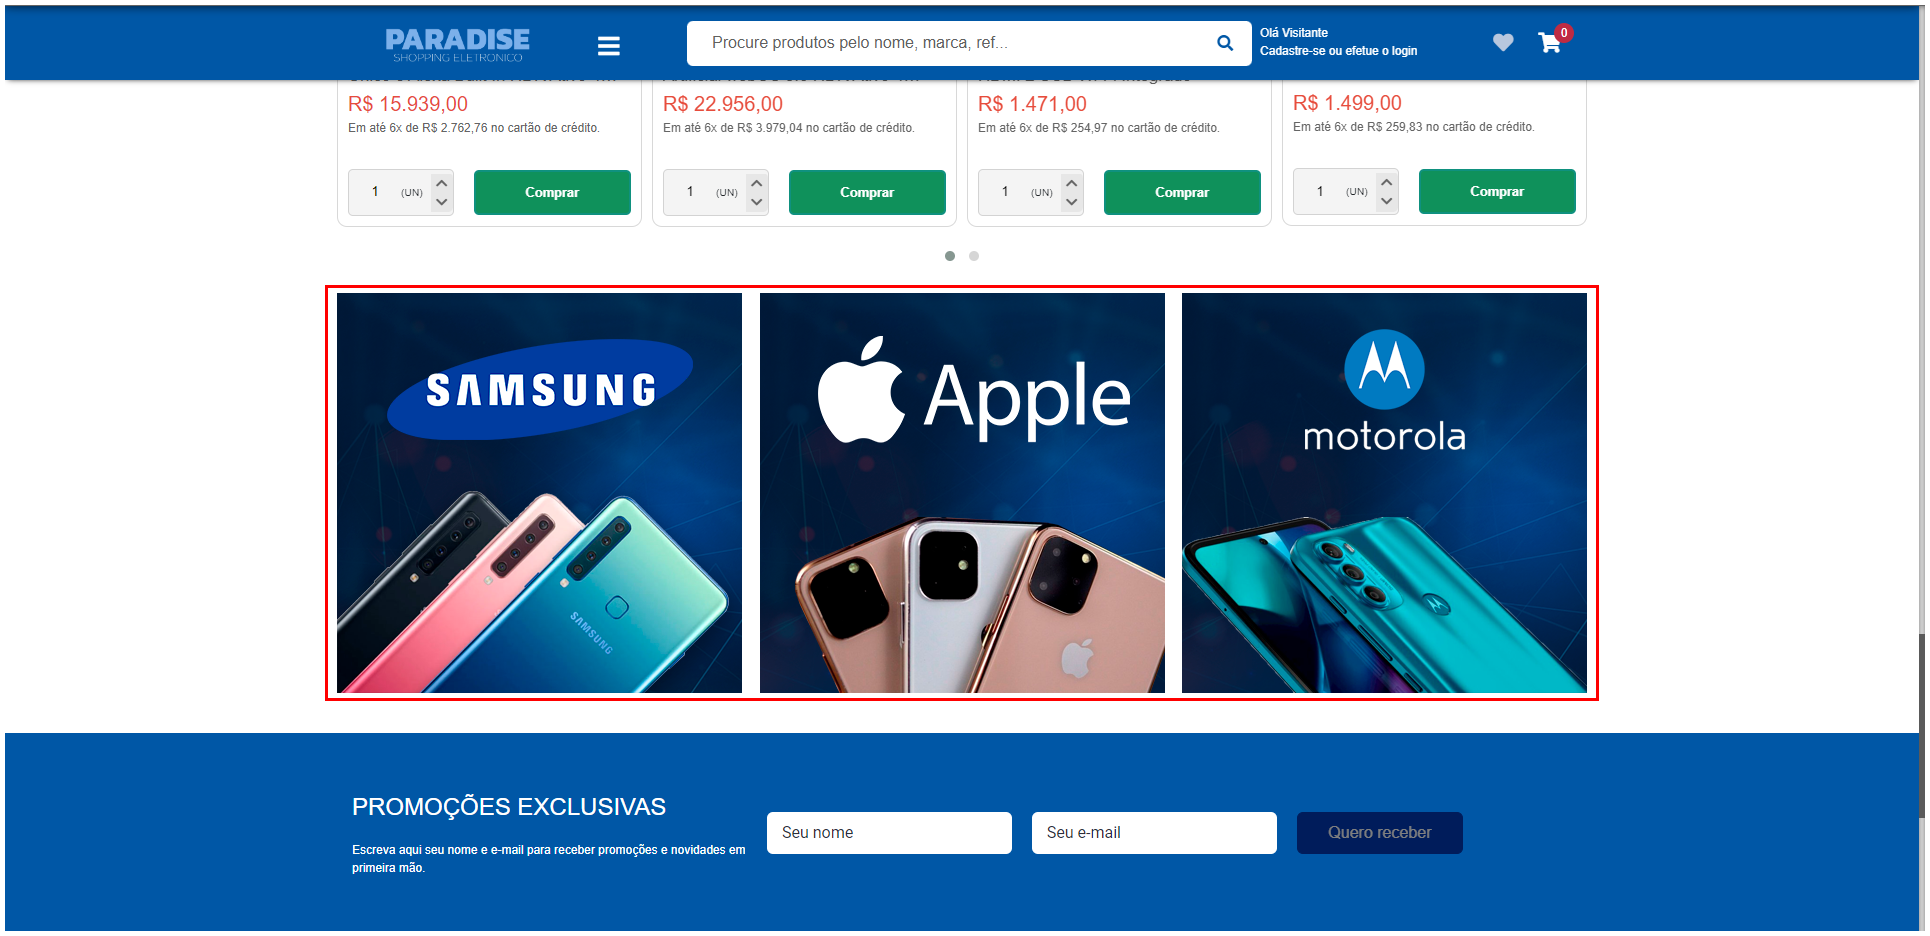Decrease quantity for the R$ 22.956,00 product
The height and width of the screenshot is (936, 1930).
pyautogui.click(x=757, y=202)
